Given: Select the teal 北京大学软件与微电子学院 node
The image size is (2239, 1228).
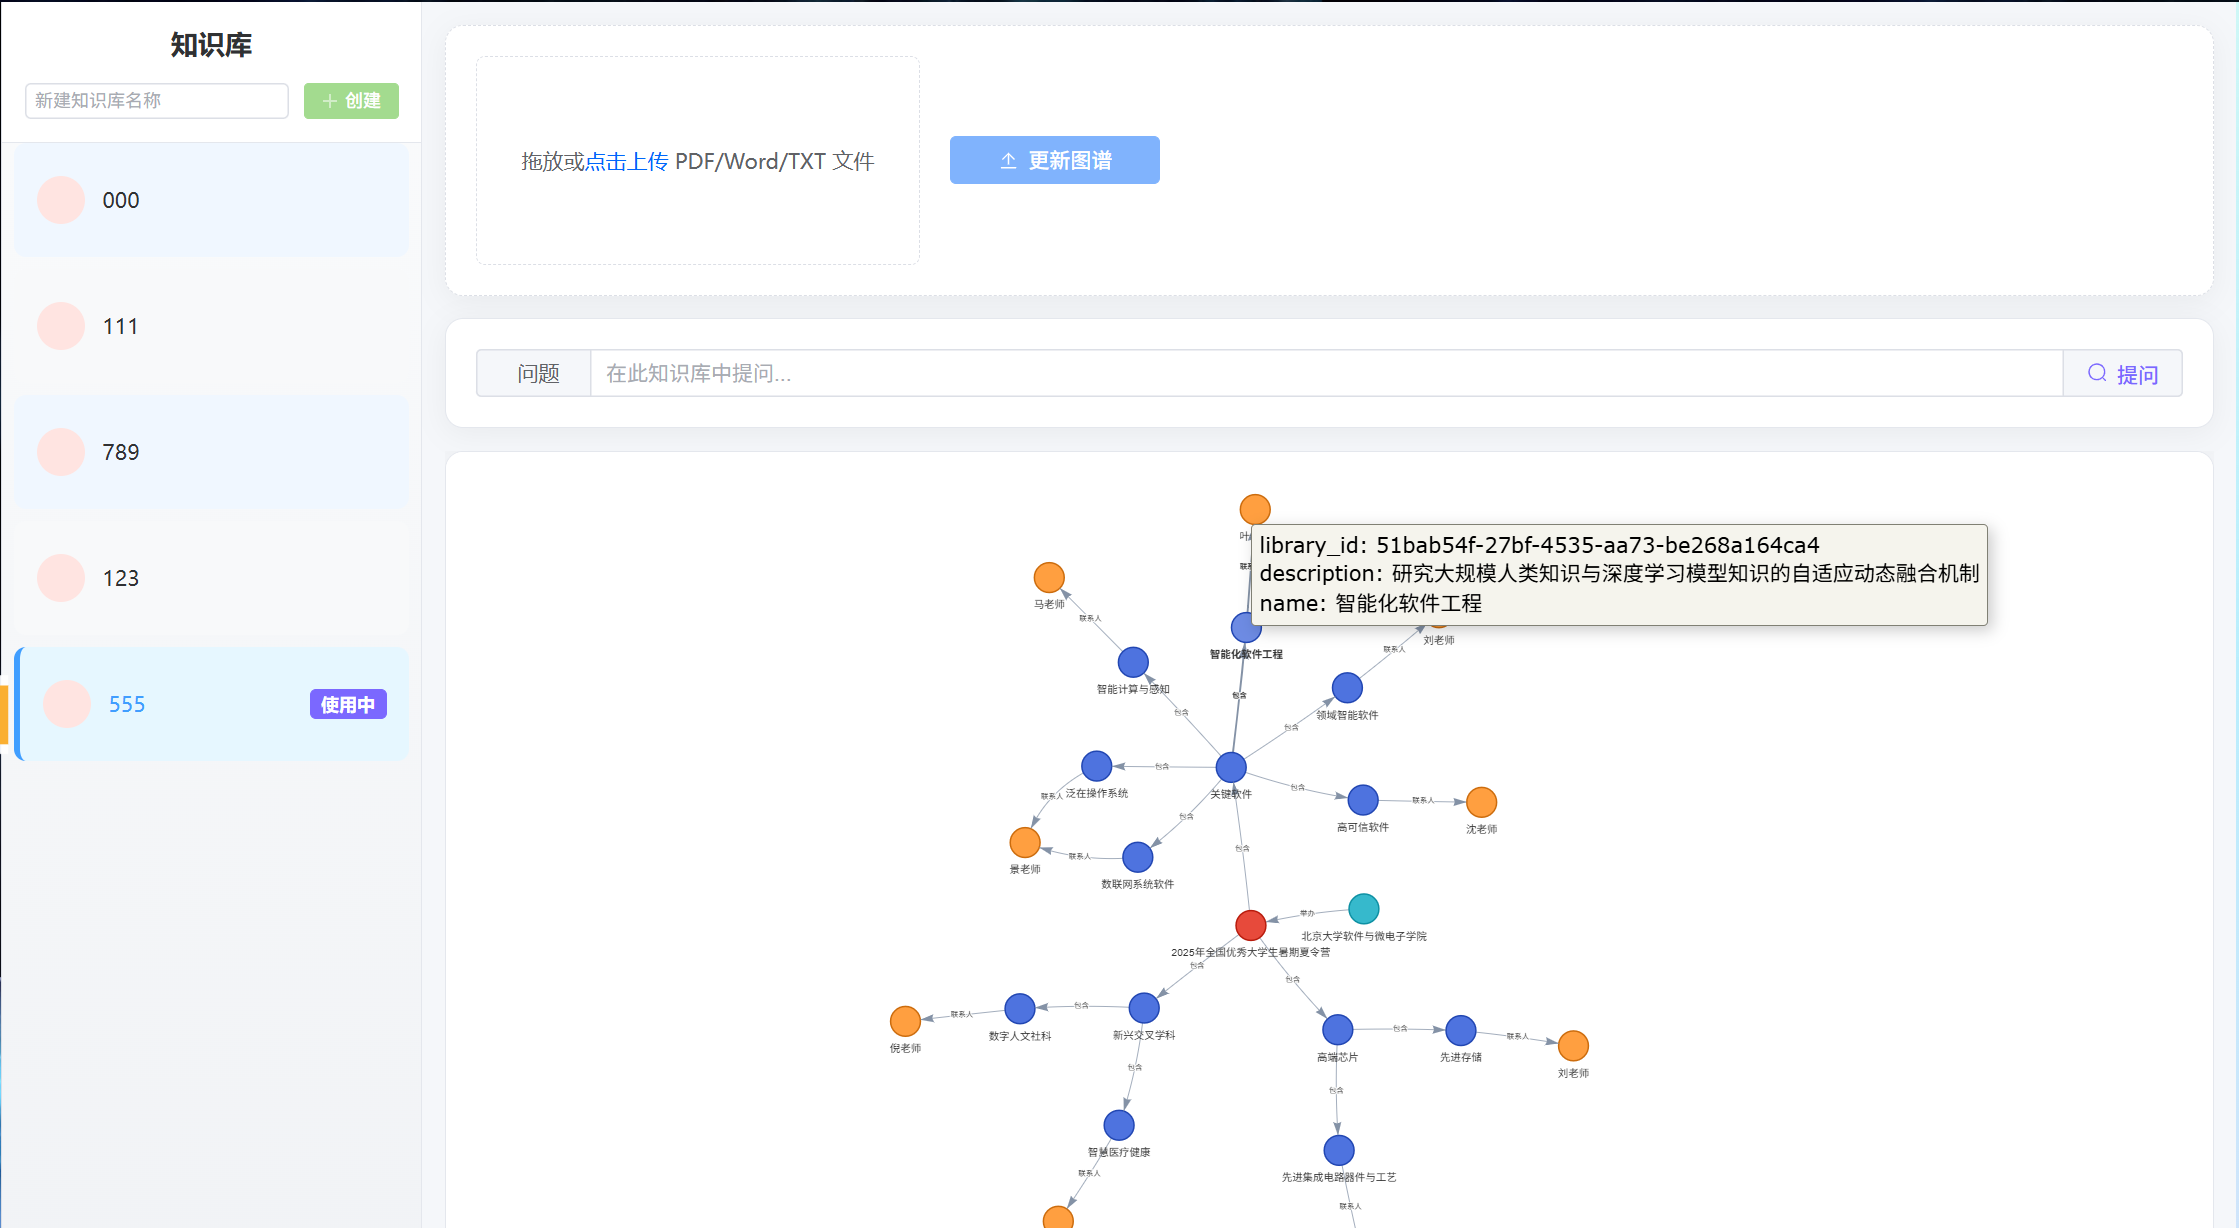Looking at the screenshot, I should pyautogui.click(x=1363, y=909).
